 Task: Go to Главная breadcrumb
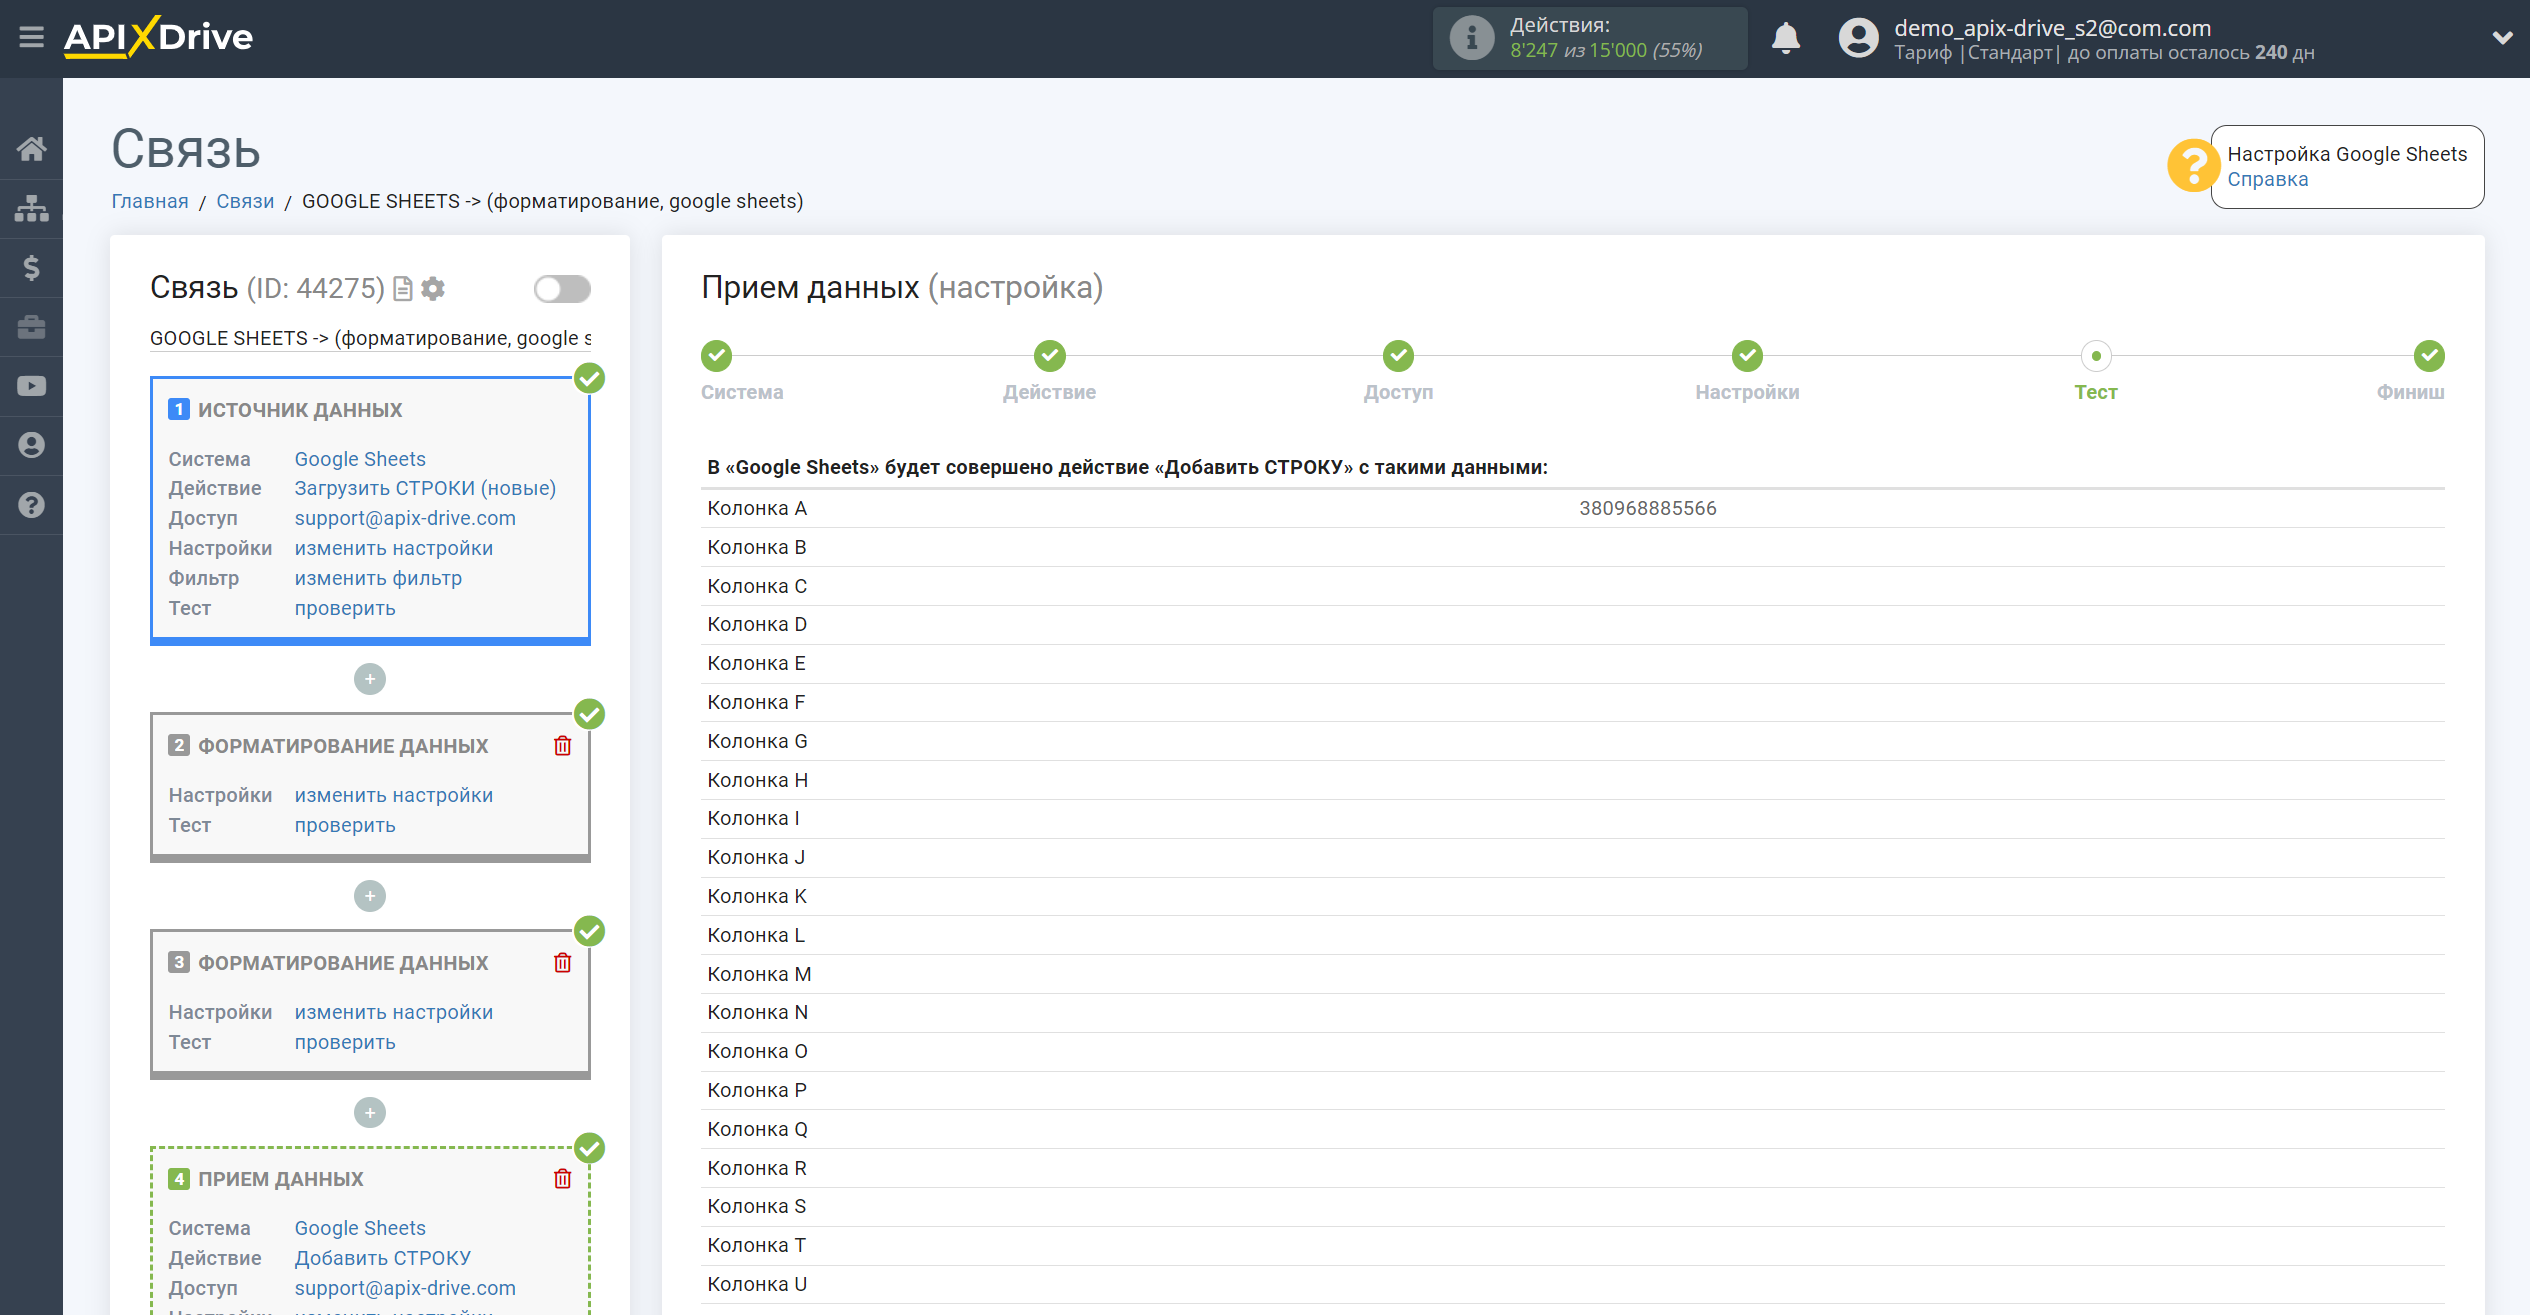coord(150,201)
